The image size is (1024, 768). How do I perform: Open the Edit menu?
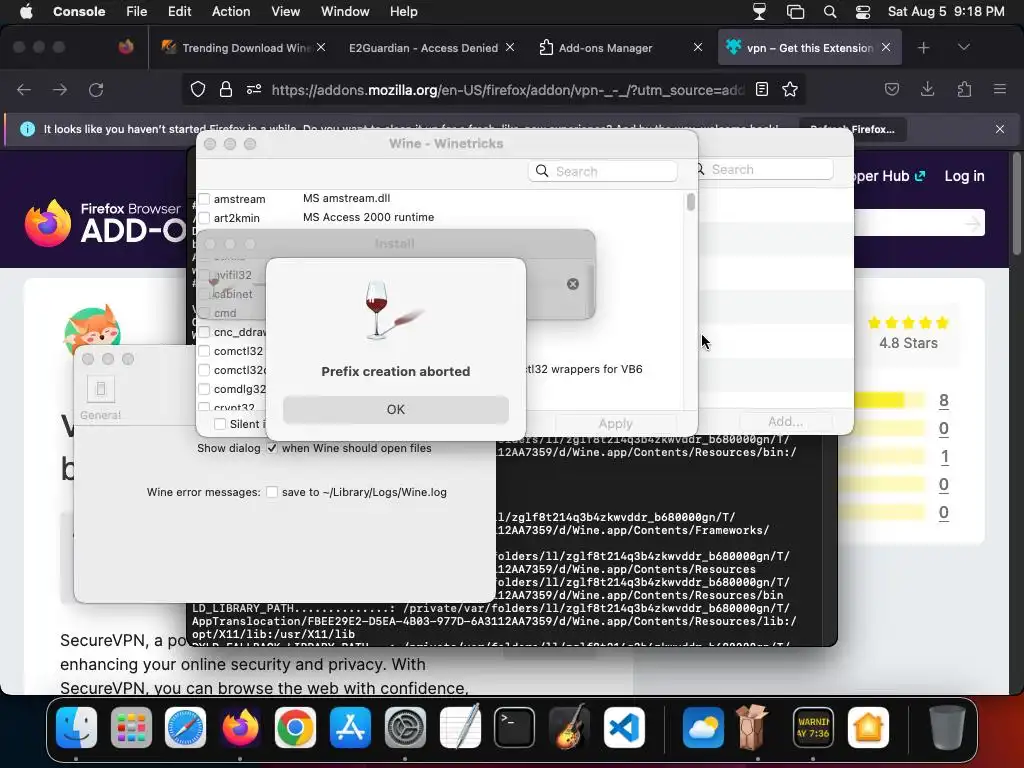[x=180, y=11]
